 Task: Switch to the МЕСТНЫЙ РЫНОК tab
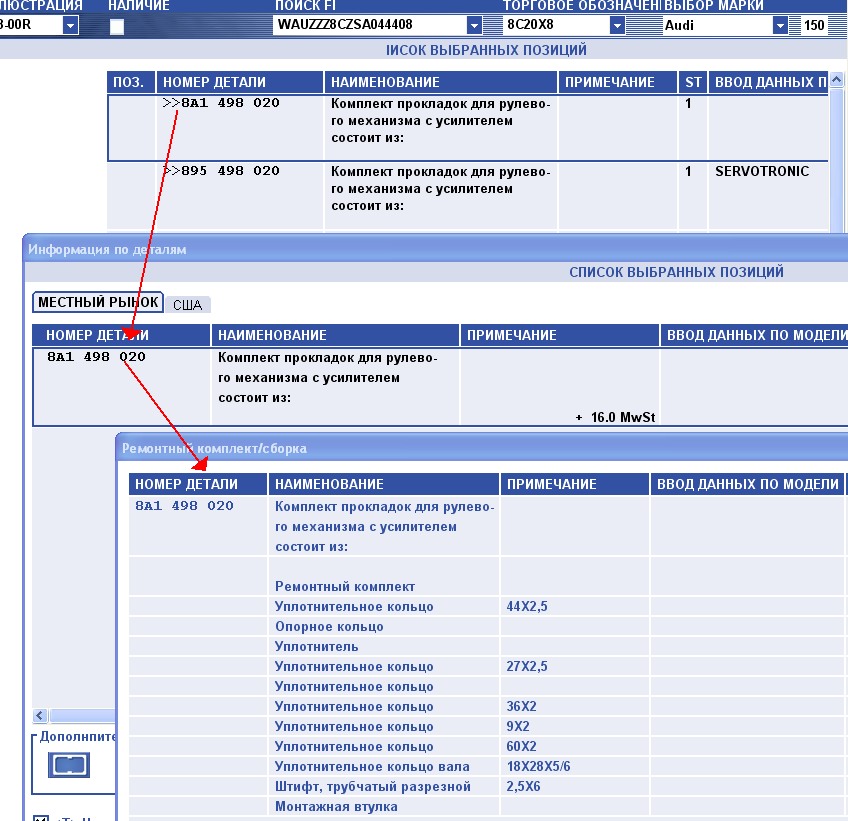tap(98, 302)
